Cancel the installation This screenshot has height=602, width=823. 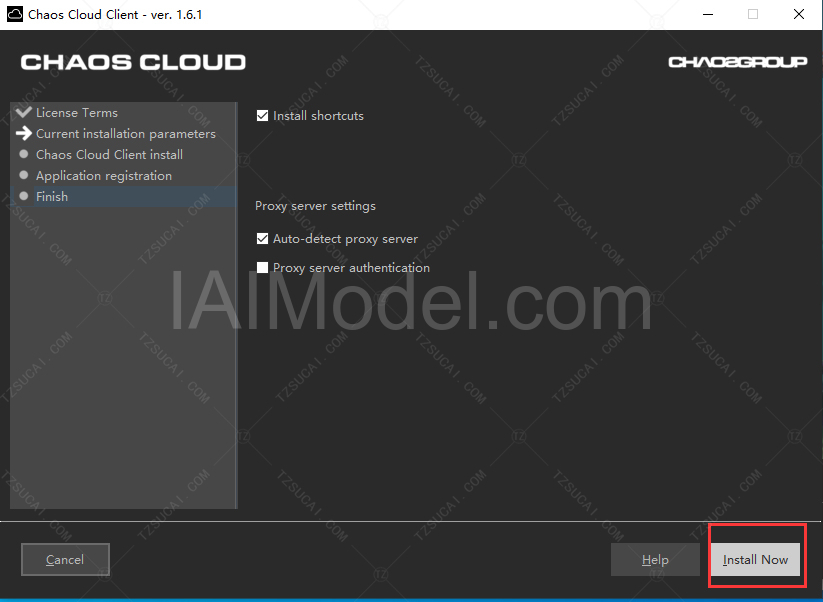point(65,559)
